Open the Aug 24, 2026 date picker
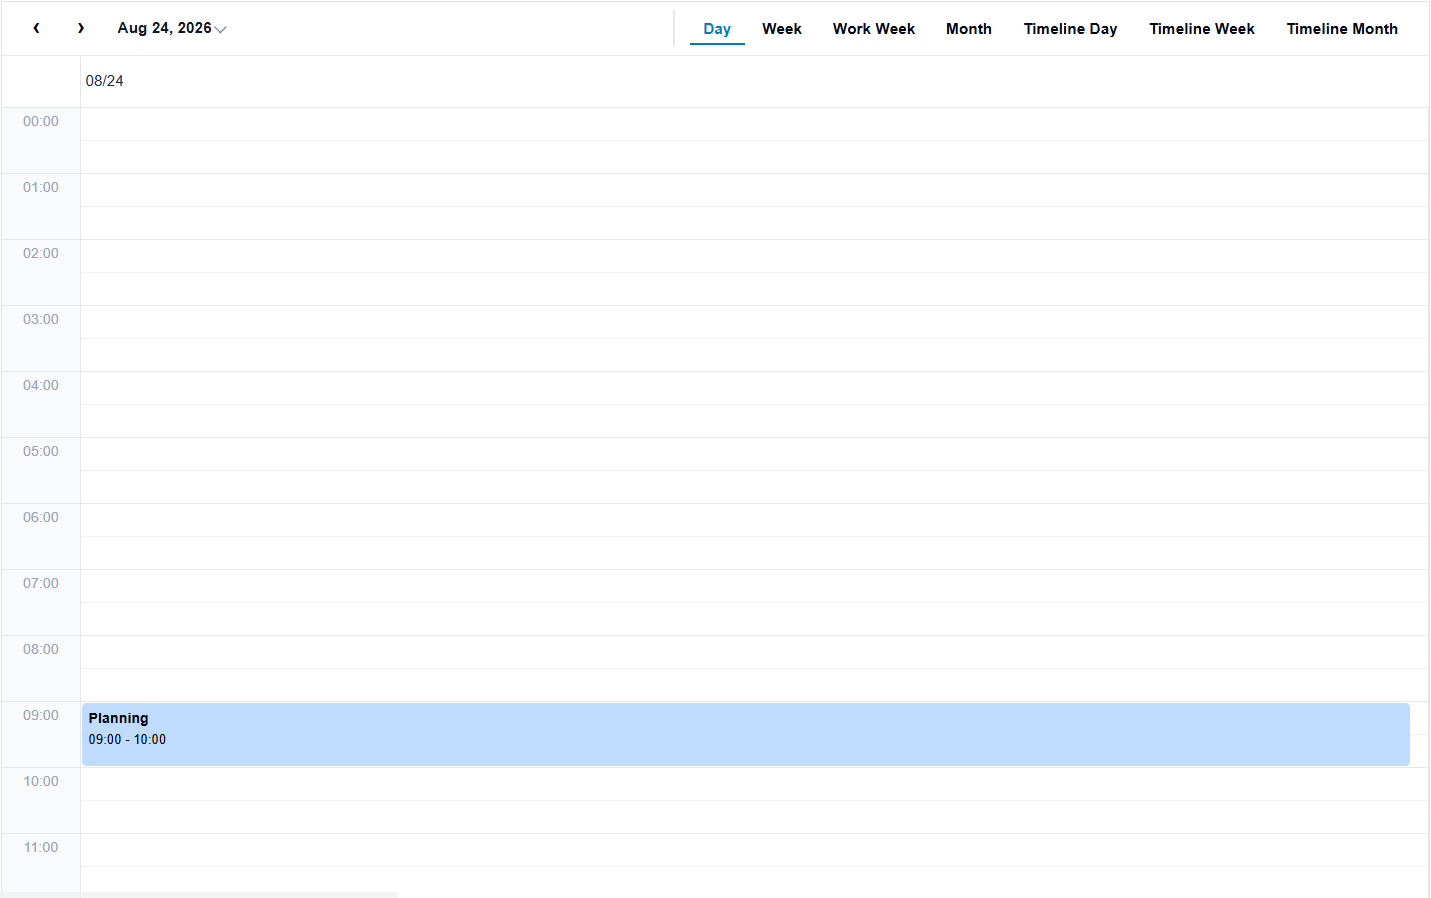 (x=172, y=28)
